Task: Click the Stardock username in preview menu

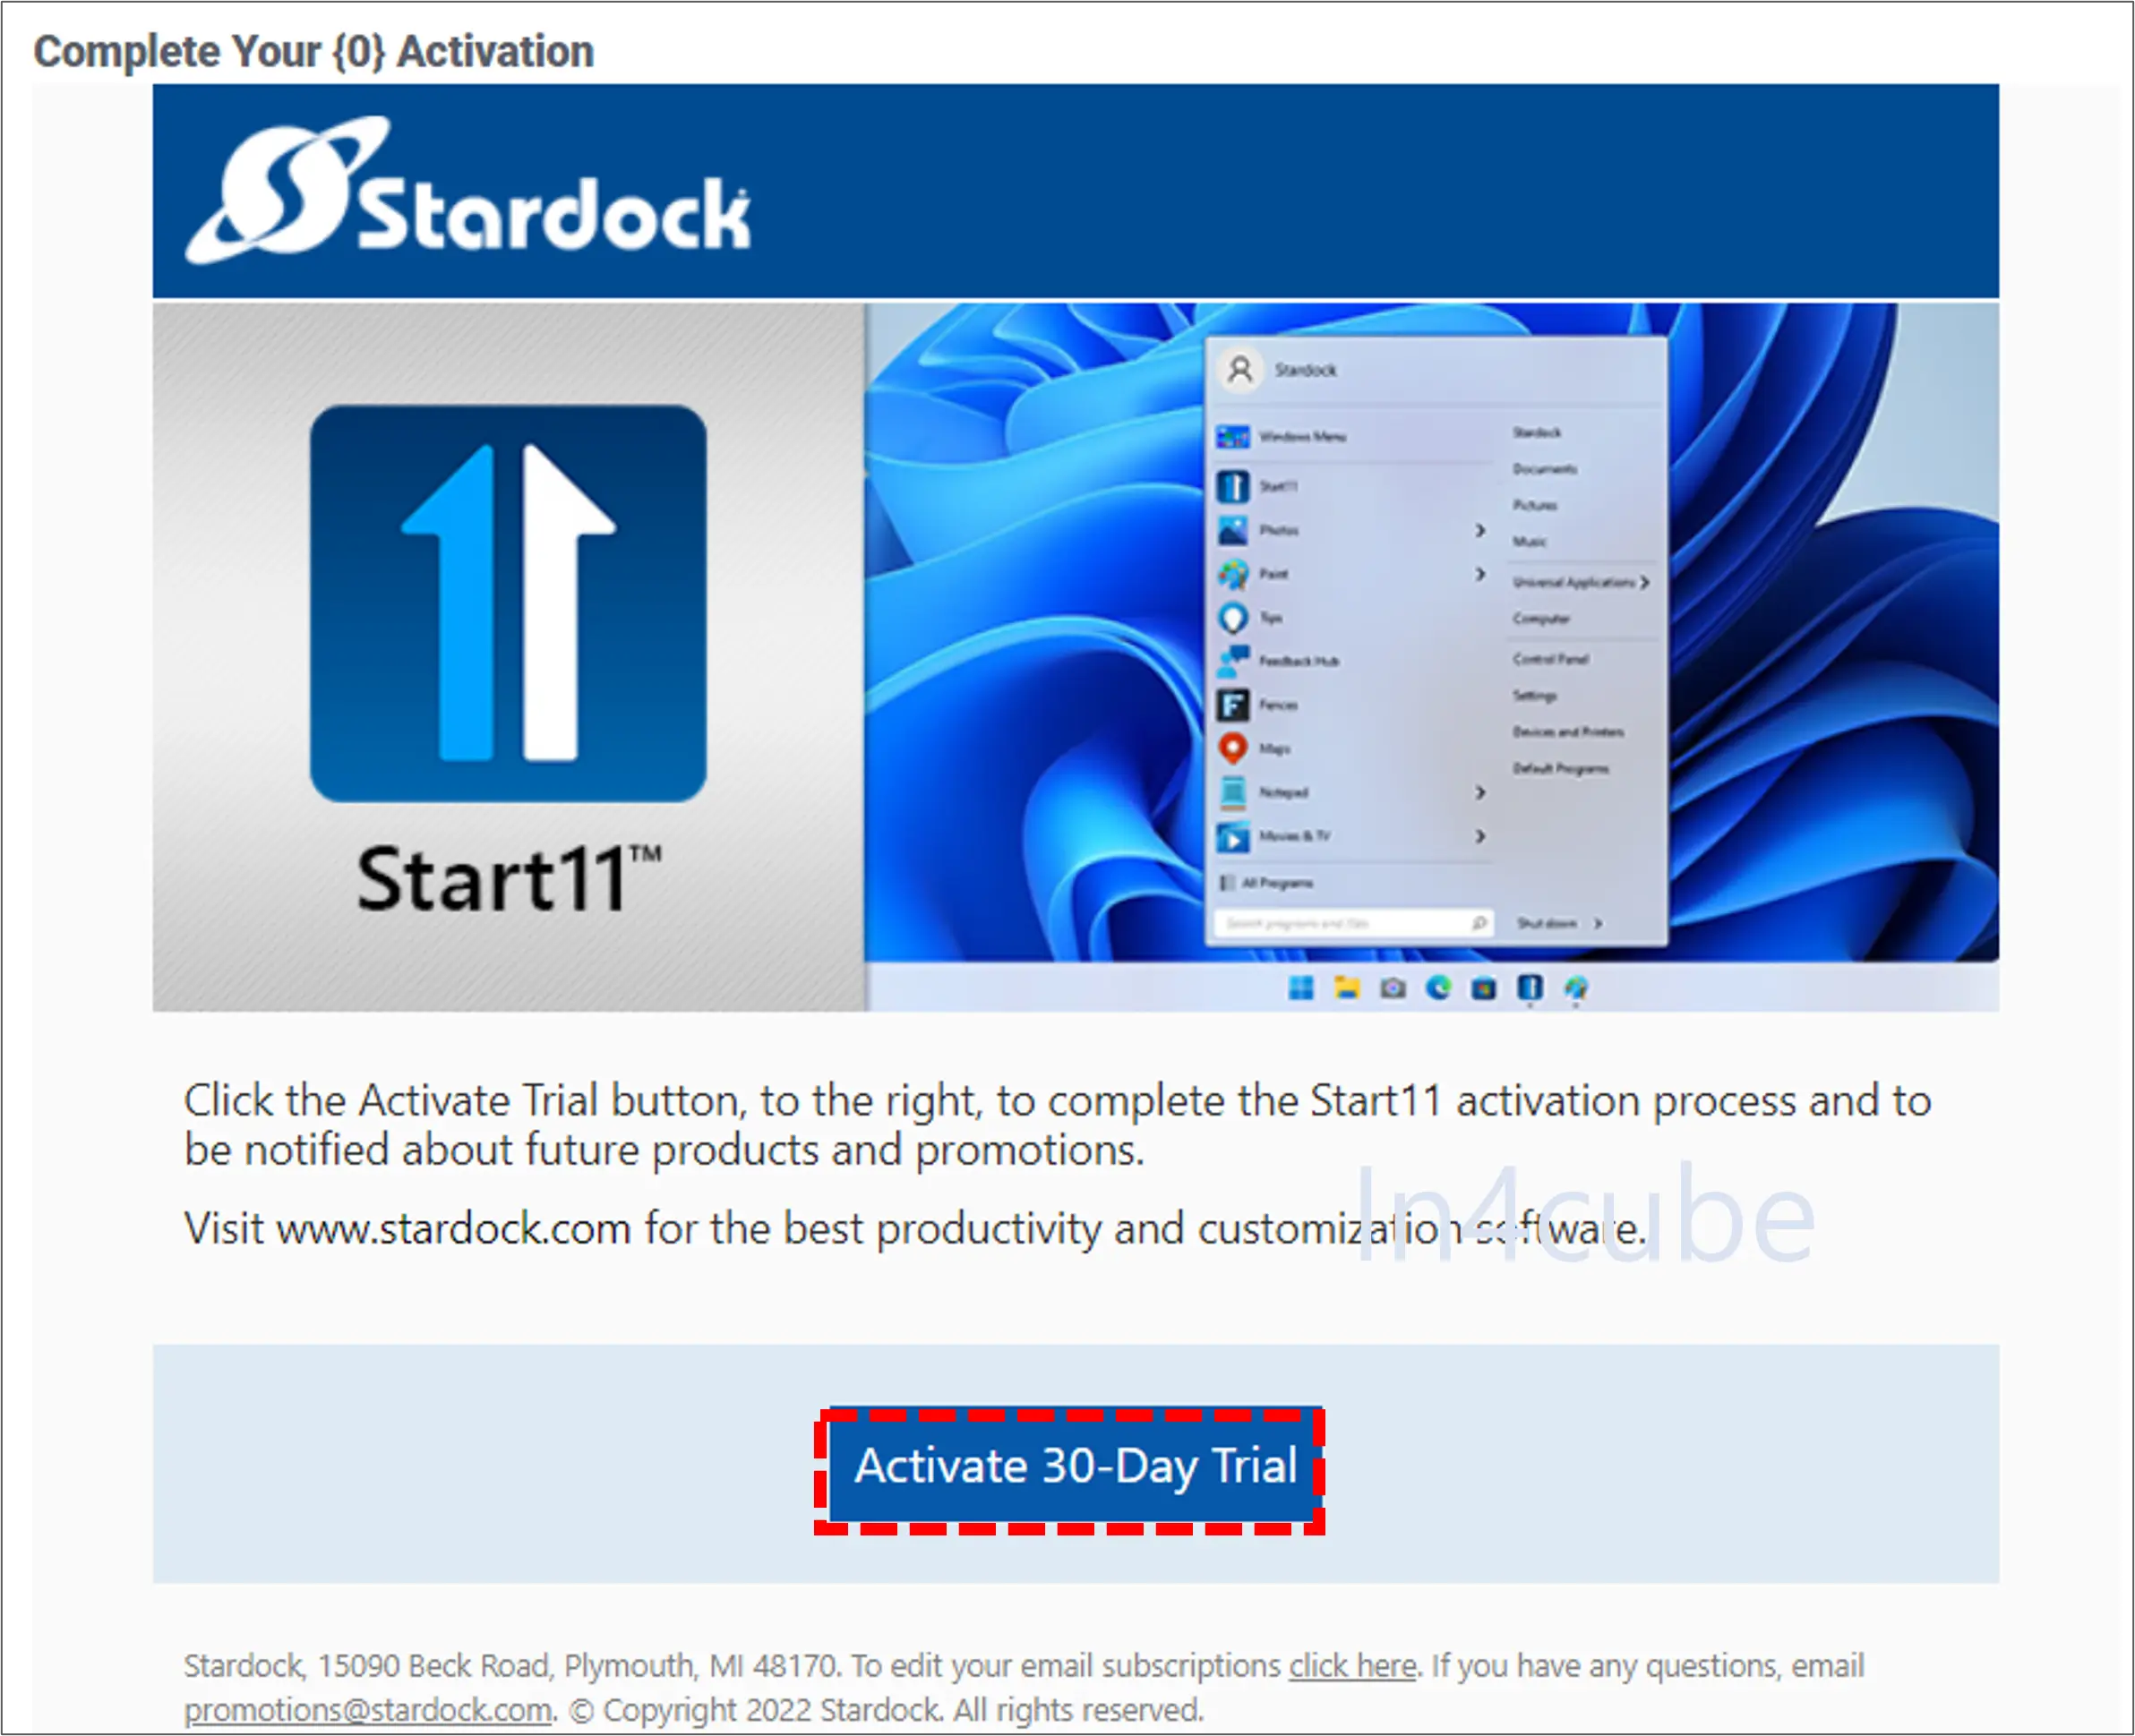Action: tap(1305, 370)
